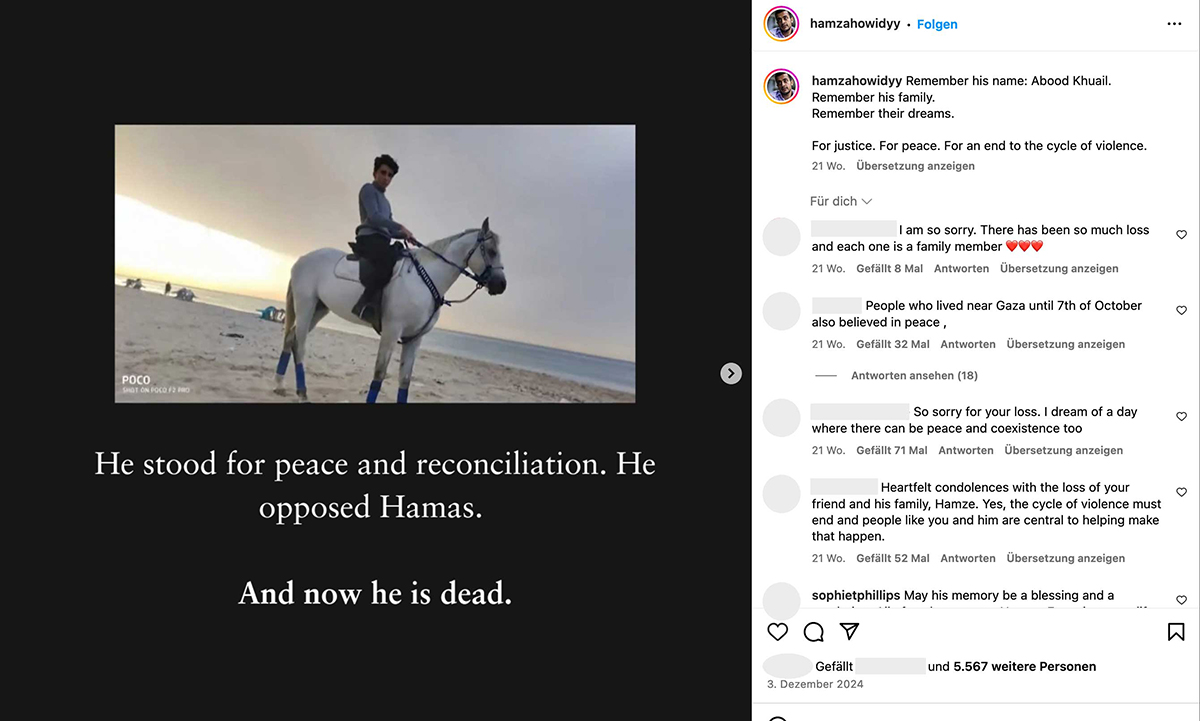Like the 'So sorry for your loss' comment
Image resolution: width=1200 pixels, height=721 pixels.
click(1181, 417)
